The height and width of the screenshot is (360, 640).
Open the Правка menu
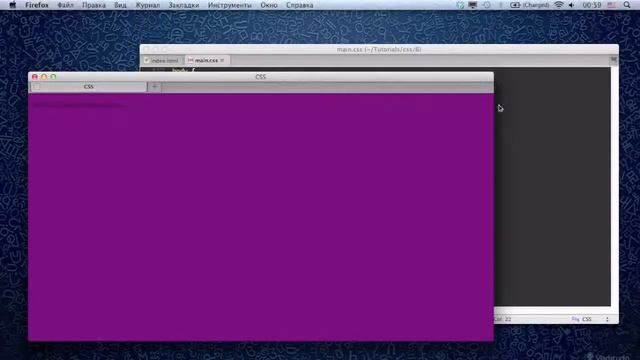94,5
